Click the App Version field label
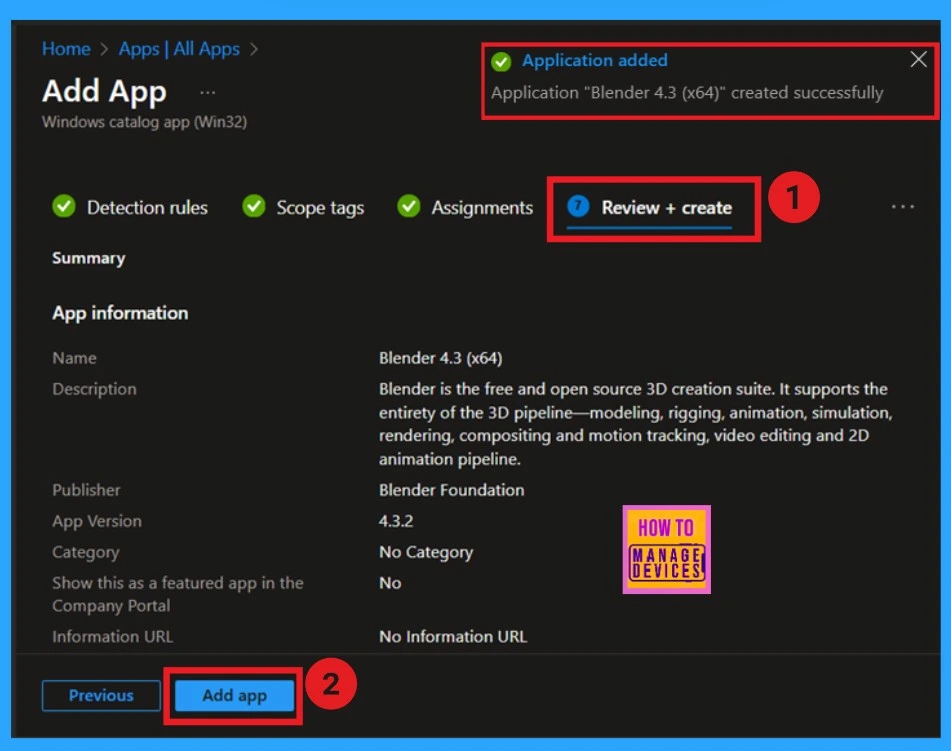Screen dimensions: 951x751 (x=96, y=521)
